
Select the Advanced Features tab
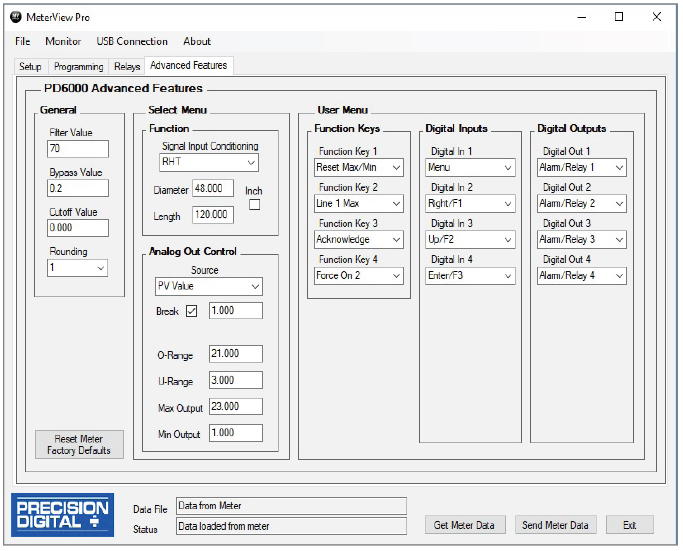point(189,65)
